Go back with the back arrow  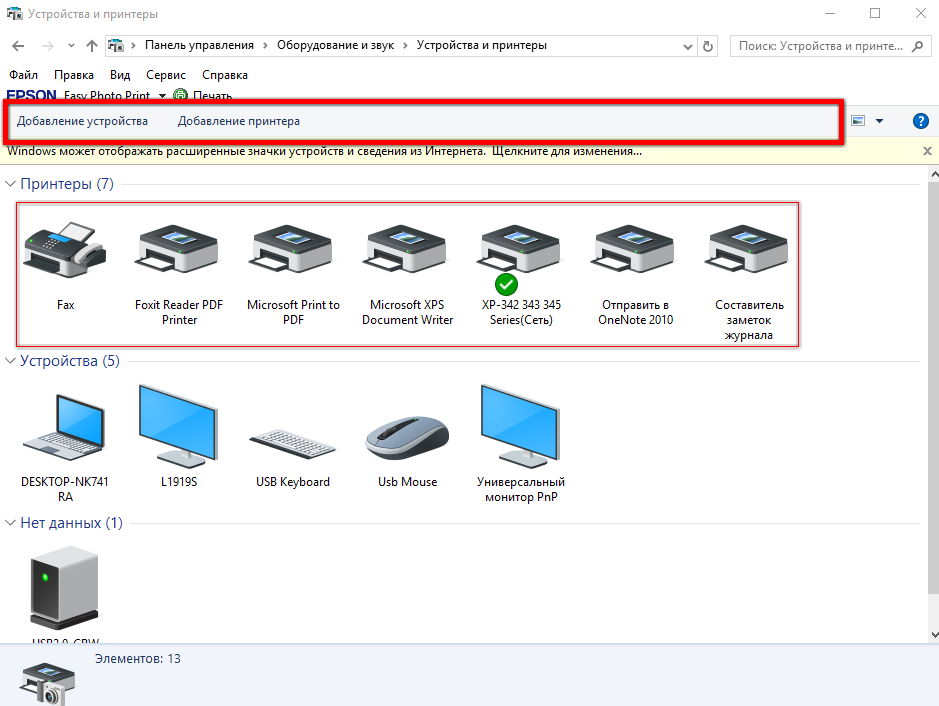pyautogui.click(x=18, y=46)
